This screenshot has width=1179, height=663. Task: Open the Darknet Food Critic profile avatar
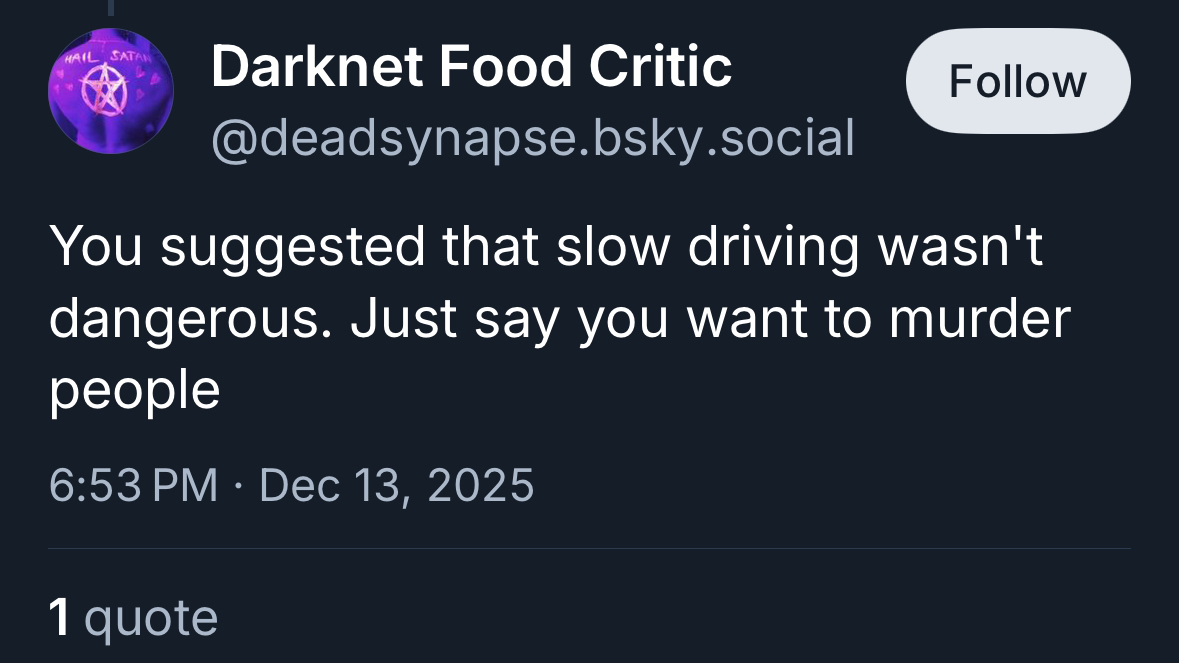[x=111, y=91]
